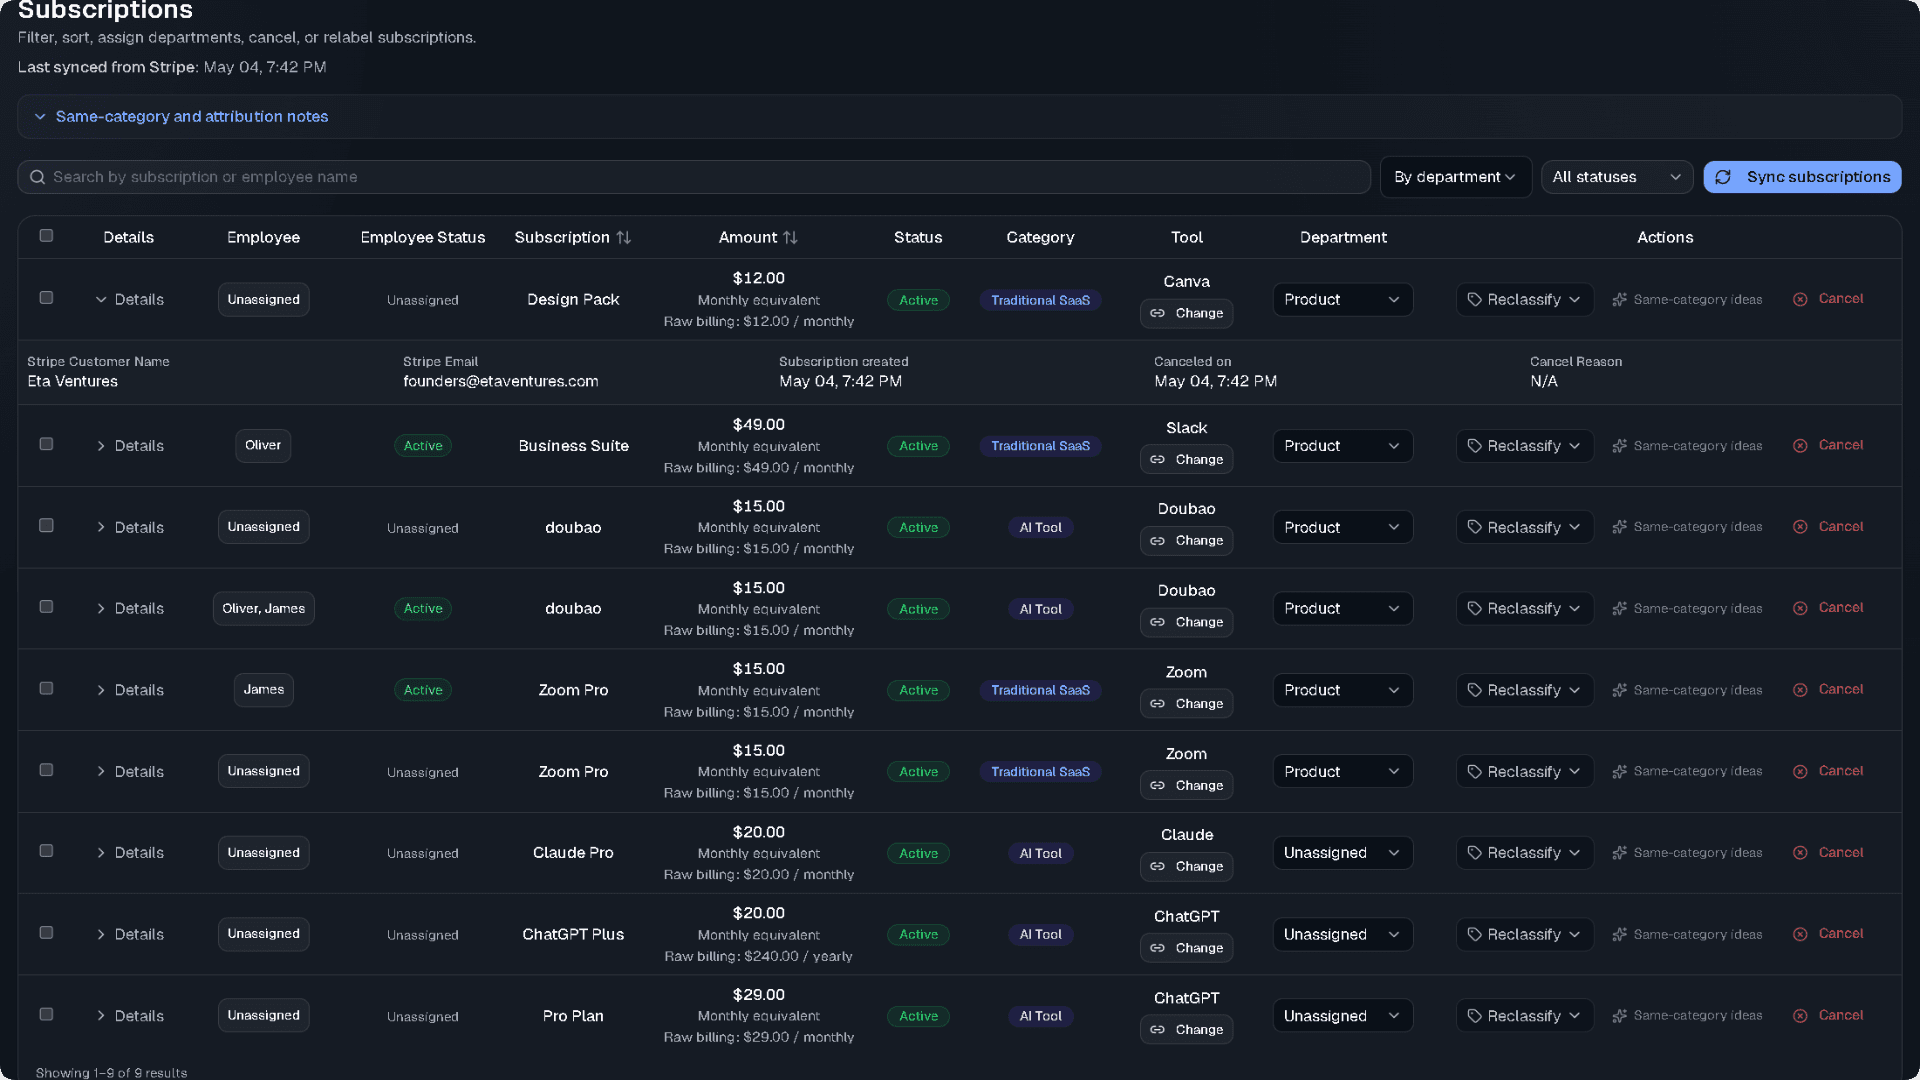The width and height of the screenshot is (1920, 1080).
Task: Collapse Same-category and attribution notes
Action: pyautogui.click(x=181, y=117)
